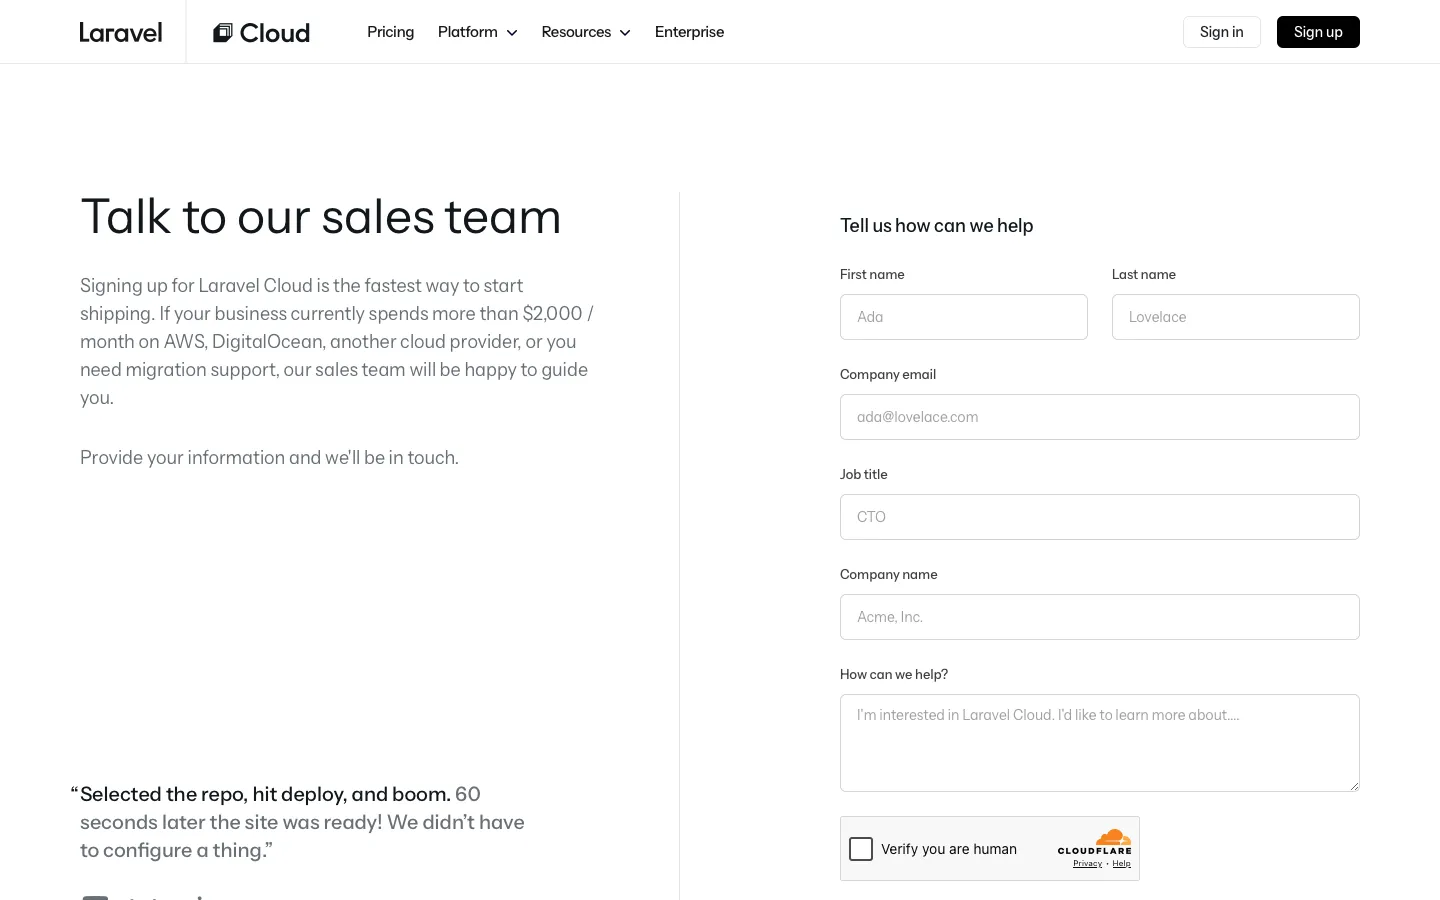The height and width of the screenshot is (900, 1440).
Task: Open the Cloudflare Help link
Action: 1122,864
